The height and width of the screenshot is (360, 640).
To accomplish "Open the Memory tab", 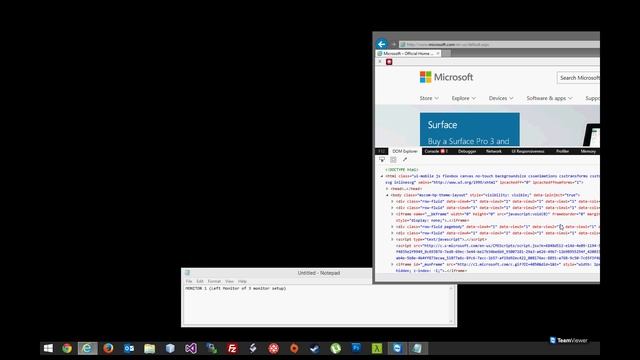I will point(588,151).
